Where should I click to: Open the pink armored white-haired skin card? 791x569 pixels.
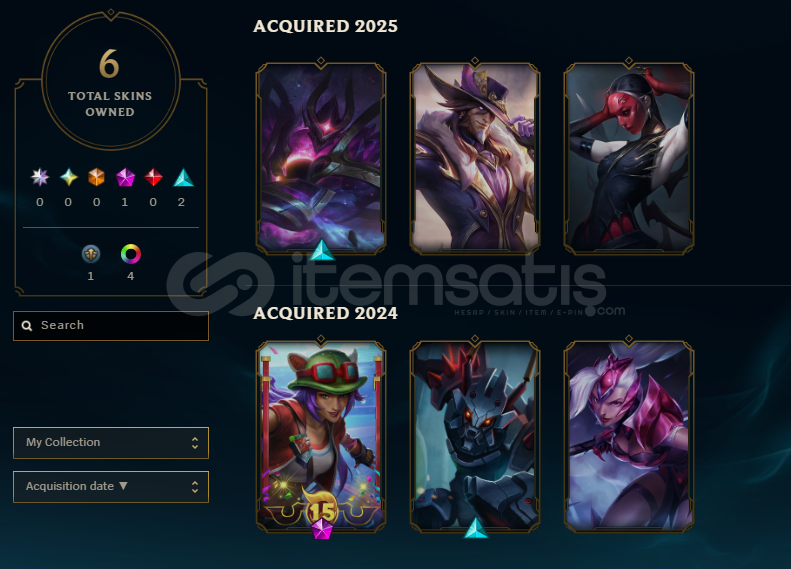point(629,436)
